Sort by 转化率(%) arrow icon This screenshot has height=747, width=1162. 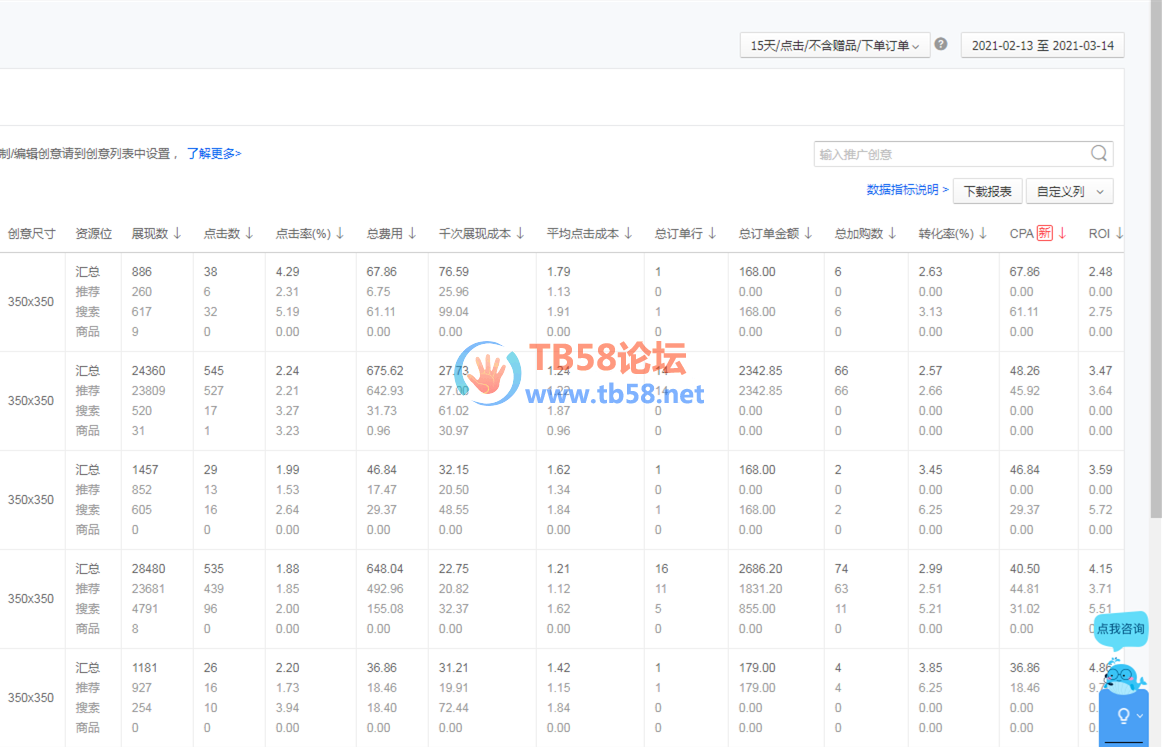click(x=983, y=233)
